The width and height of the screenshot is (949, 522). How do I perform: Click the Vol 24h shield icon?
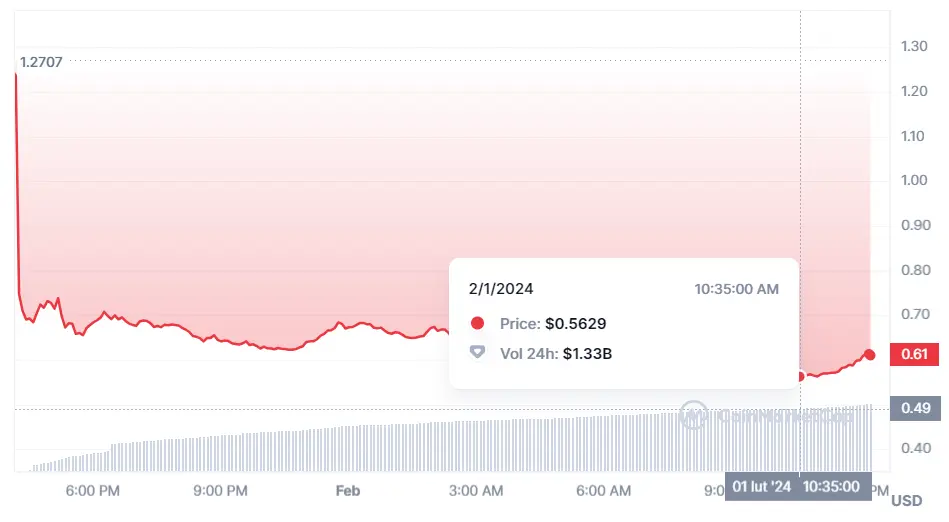tap(477, 352)
